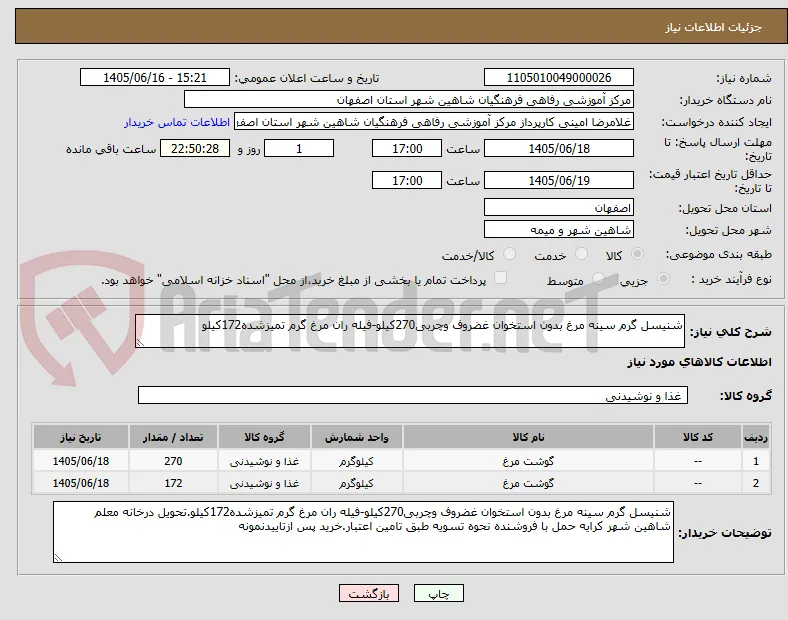Screen dimensions: 788x620
Task: Select the کالا radio button
Action: pos(637,254)
